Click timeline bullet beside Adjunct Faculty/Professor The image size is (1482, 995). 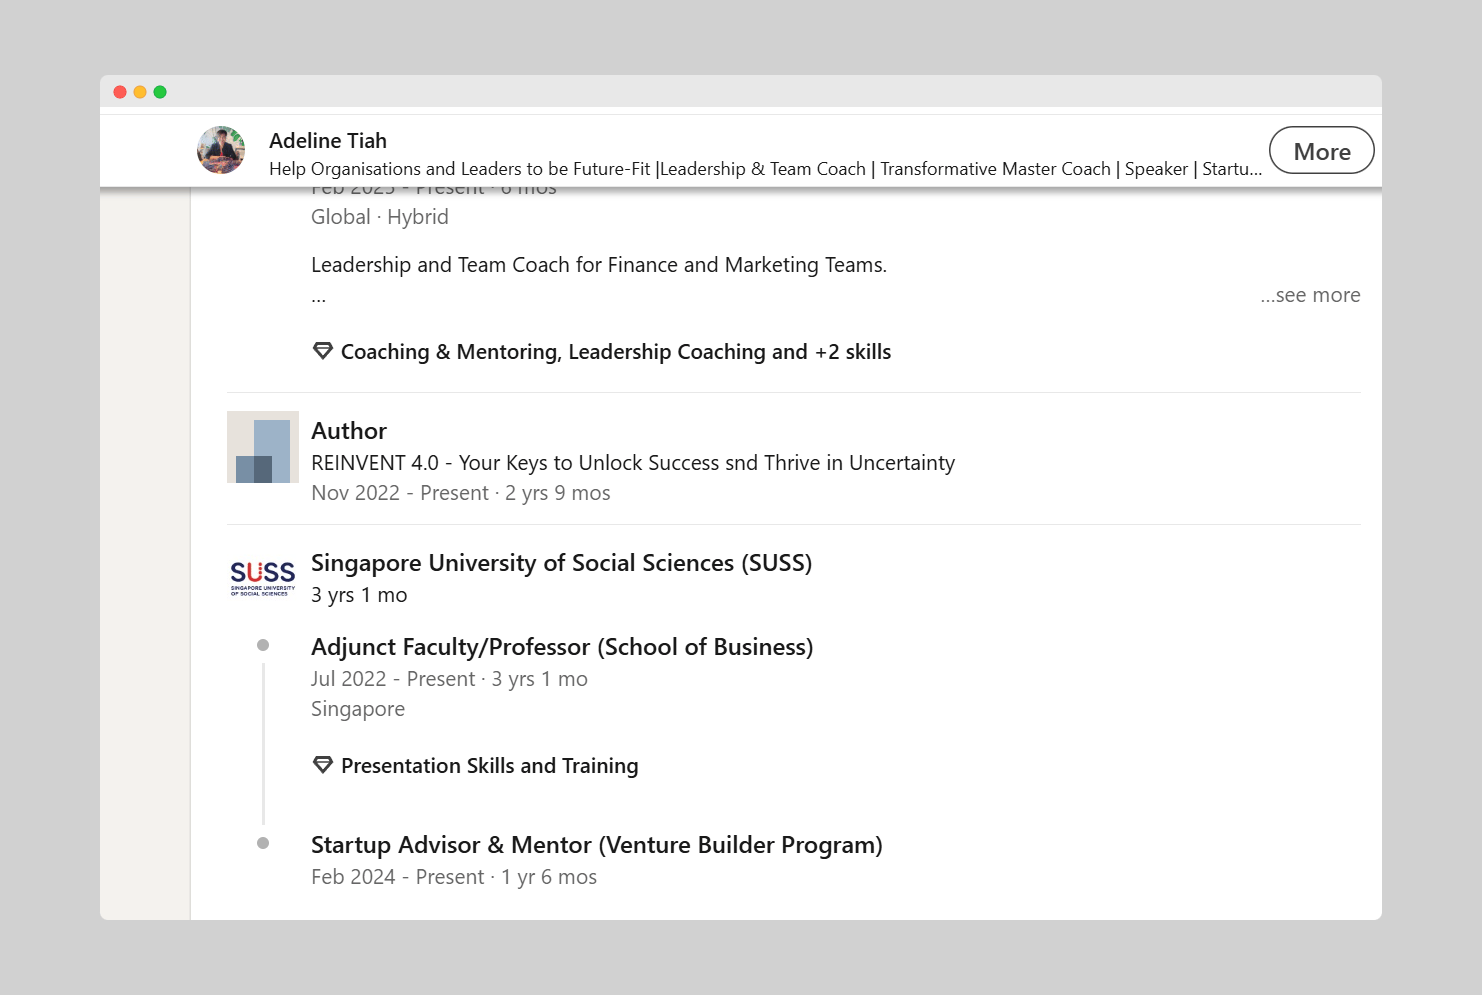point(263,645)
